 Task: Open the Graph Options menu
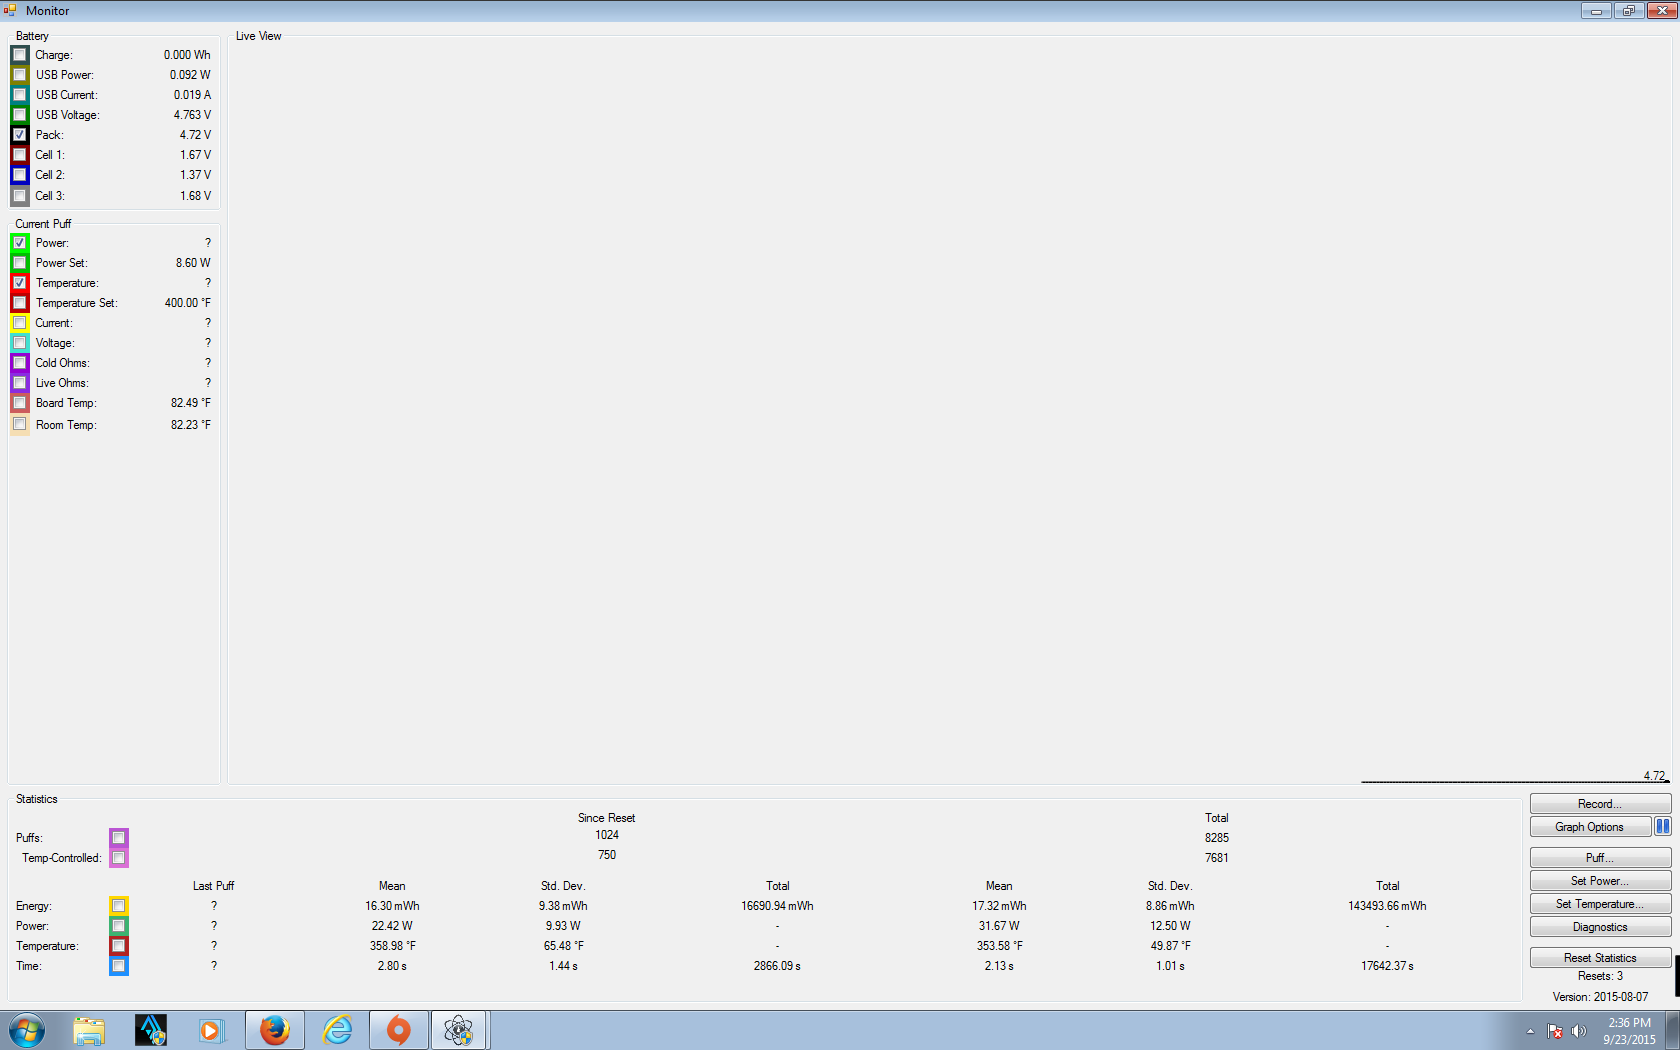[1589, 827]
